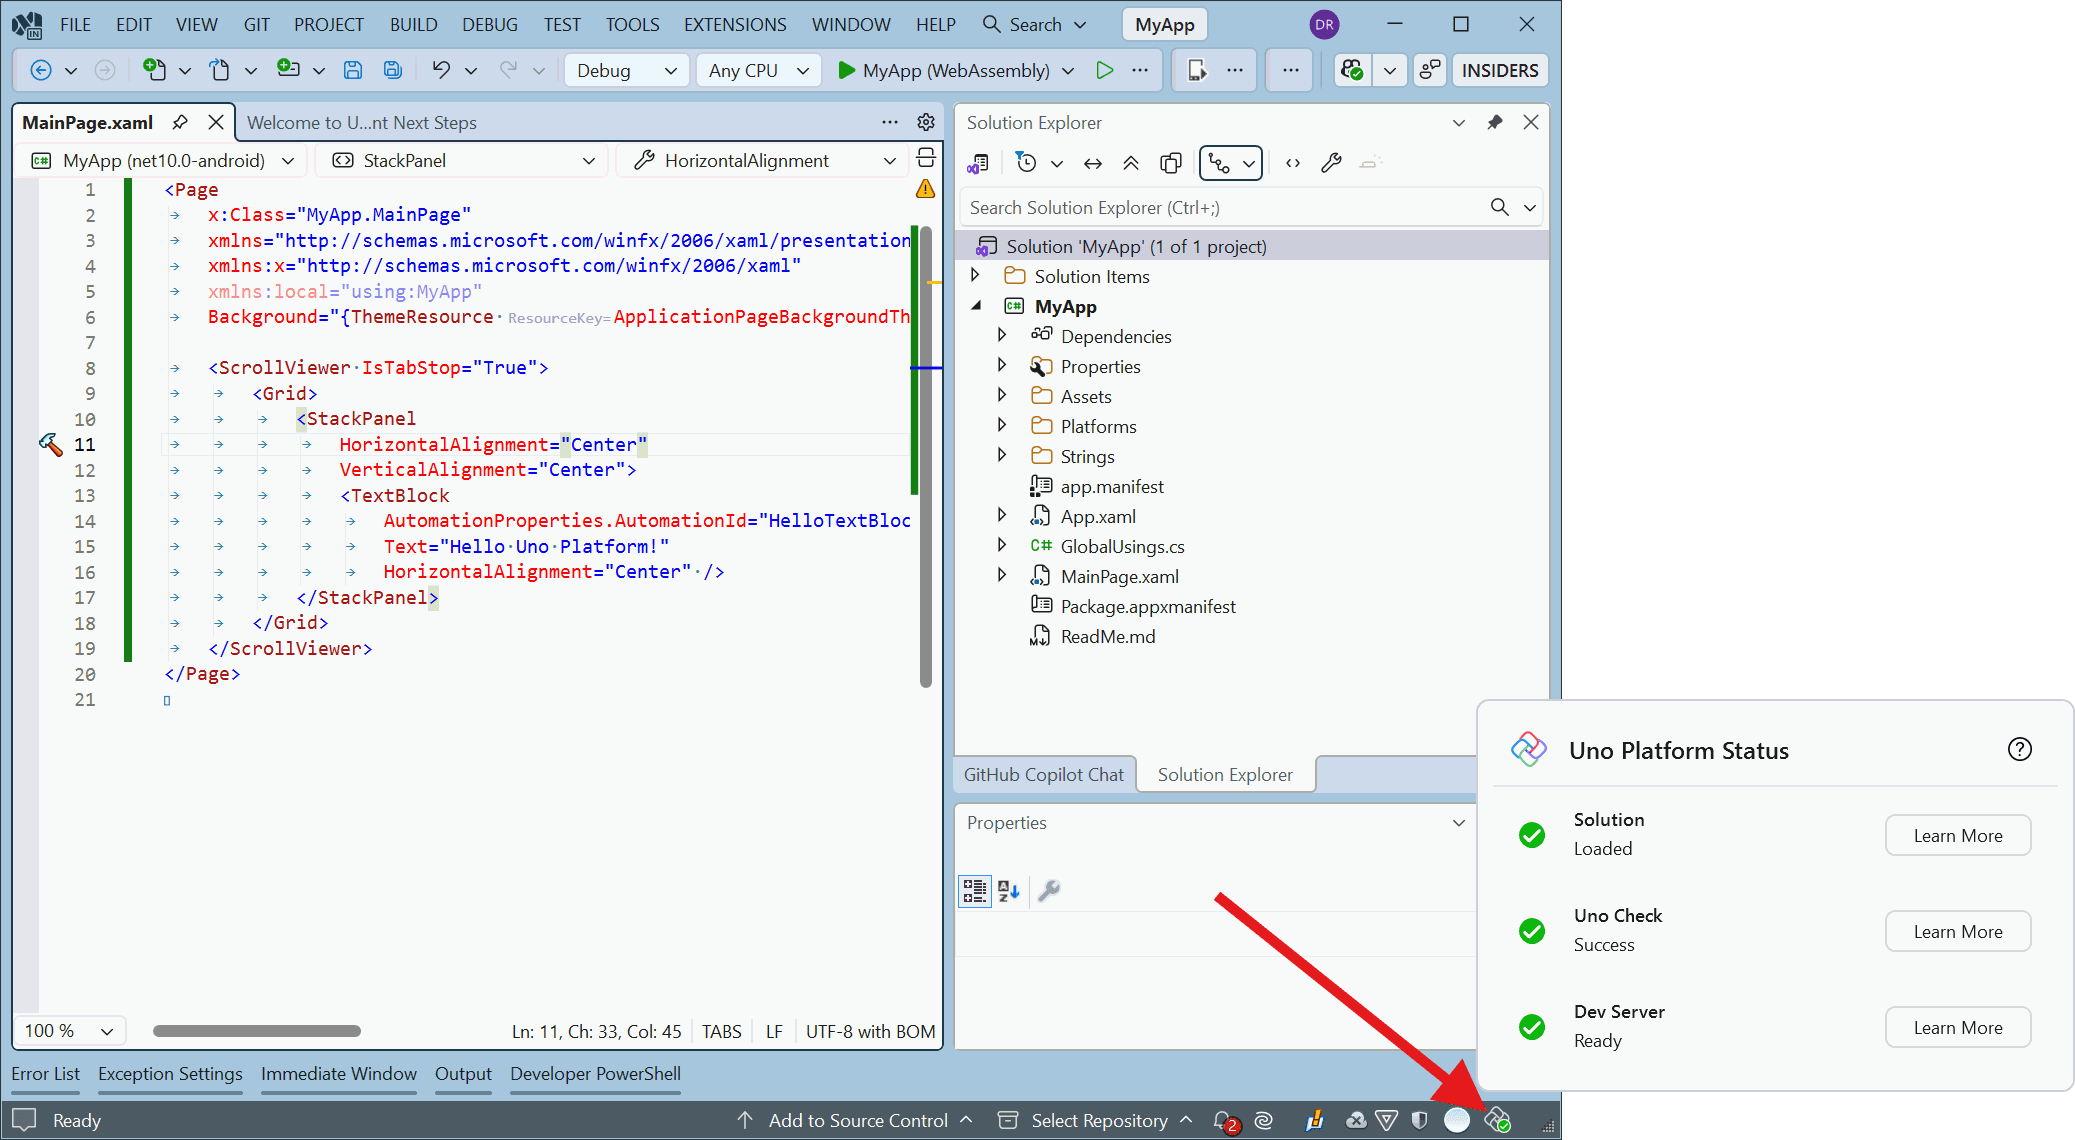Toggle the vertical split view in XAML editor
This screenshot has width=2075, height=1140.
pyautogui.click(x=925, y=158)
